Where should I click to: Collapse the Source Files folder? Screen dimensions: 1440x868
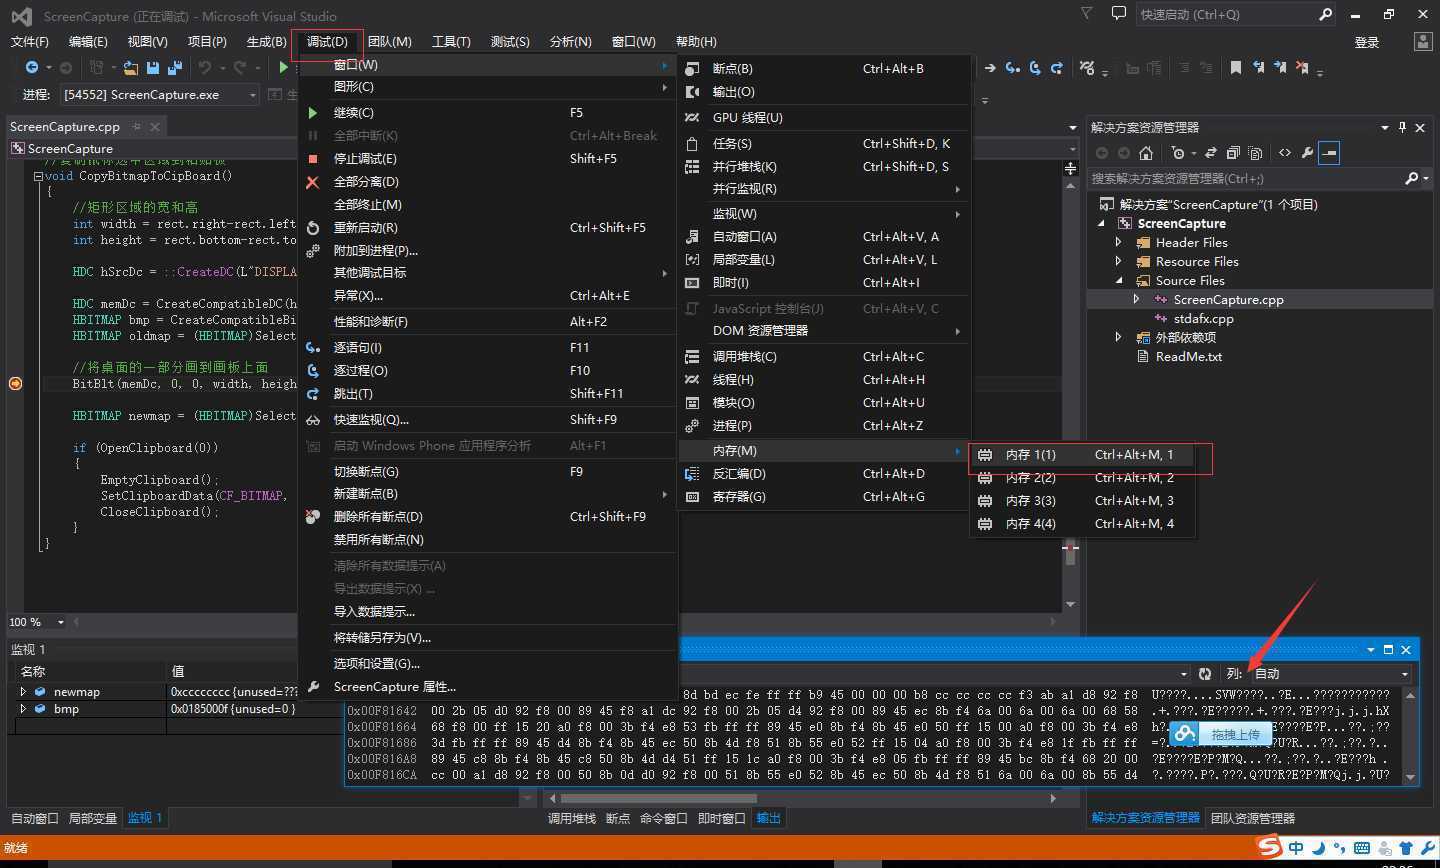(x=1119, y=281)
